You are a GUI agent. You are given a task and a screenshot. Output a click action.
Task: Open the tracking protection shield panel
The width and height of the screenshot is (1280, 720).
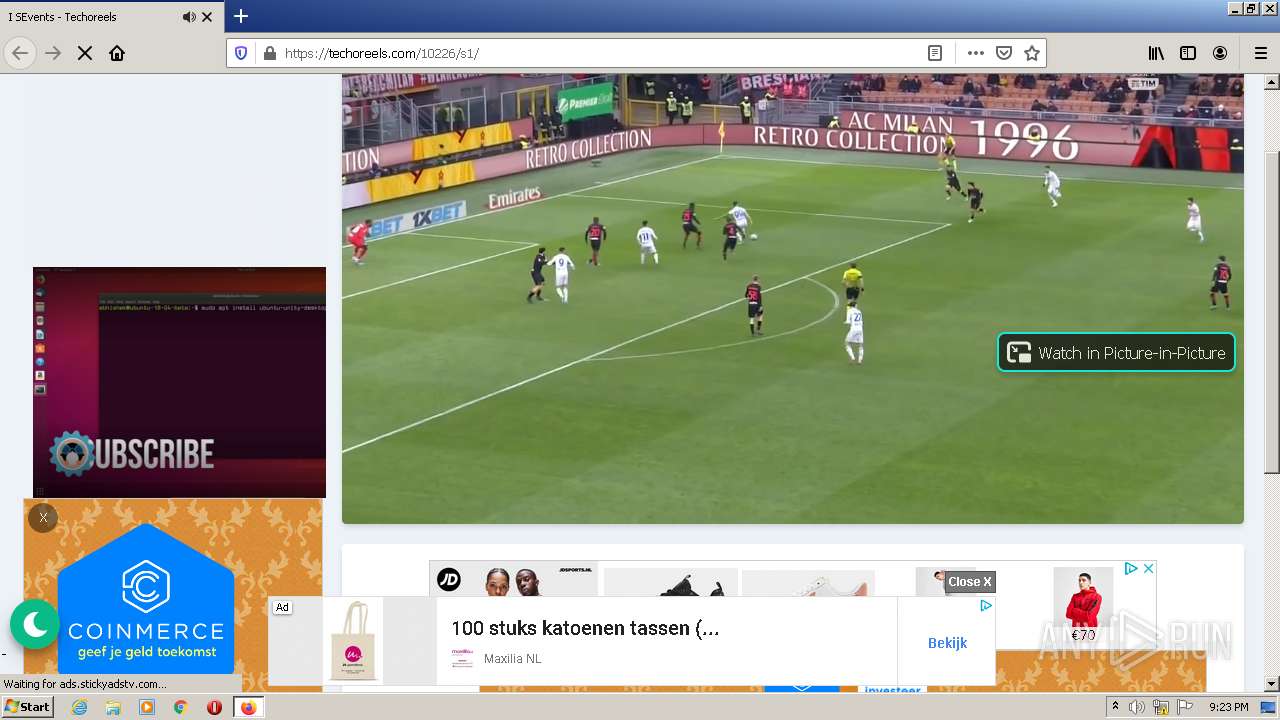click(241, 53)
